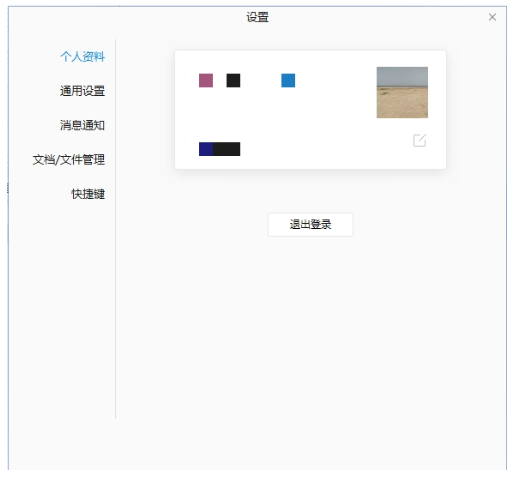518x478 pixels.
Task: Click the 退出登录 button
Action: tap(310, 224)
